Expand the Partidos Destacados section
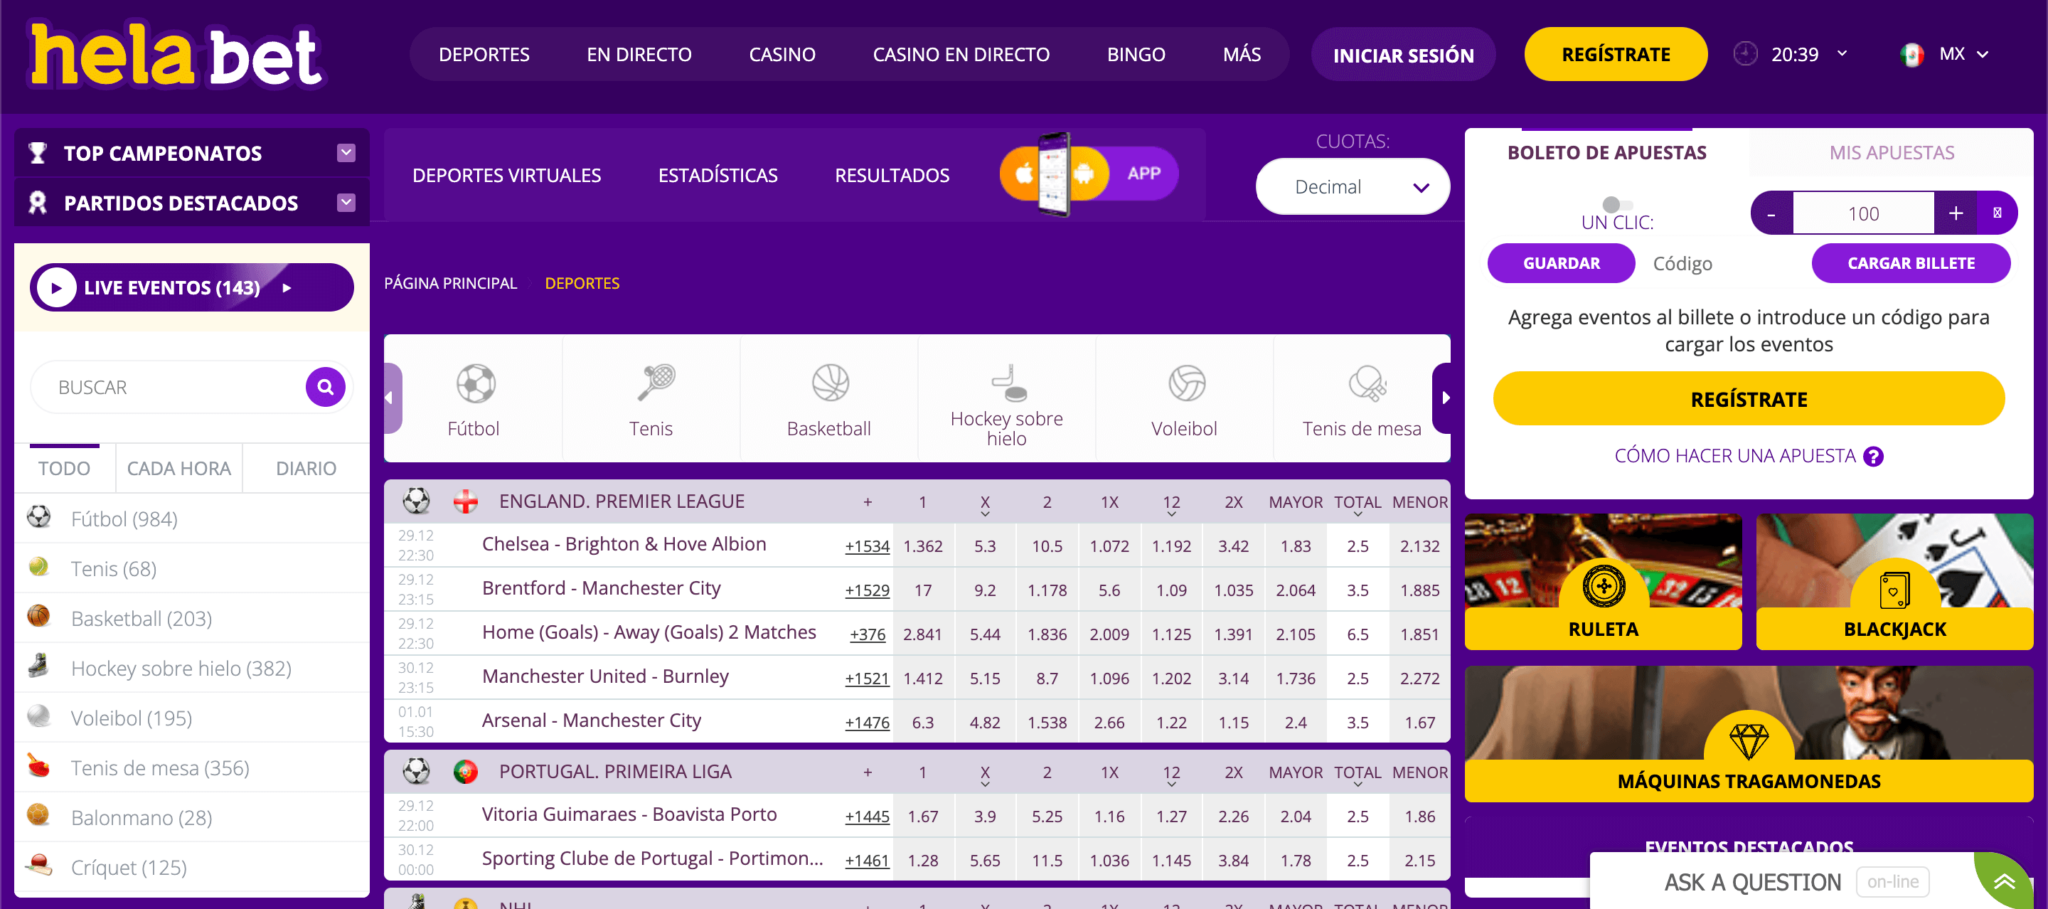Image resolution: width=2048 pixels, height=909 pixels. tap(346, 203)
